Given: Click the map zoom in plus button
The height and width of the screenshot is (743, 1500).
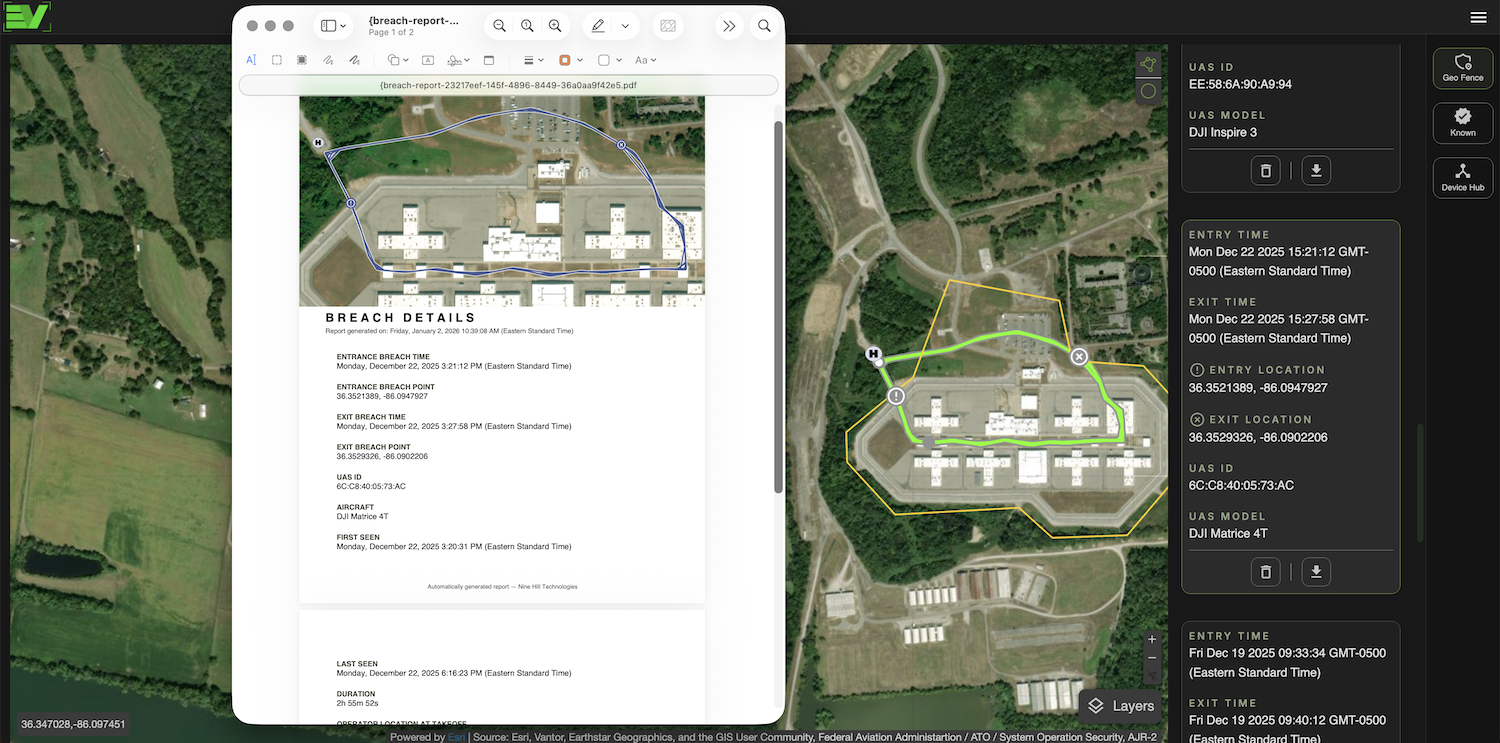Looking at the screenshot, I should tap(1152, 639).
